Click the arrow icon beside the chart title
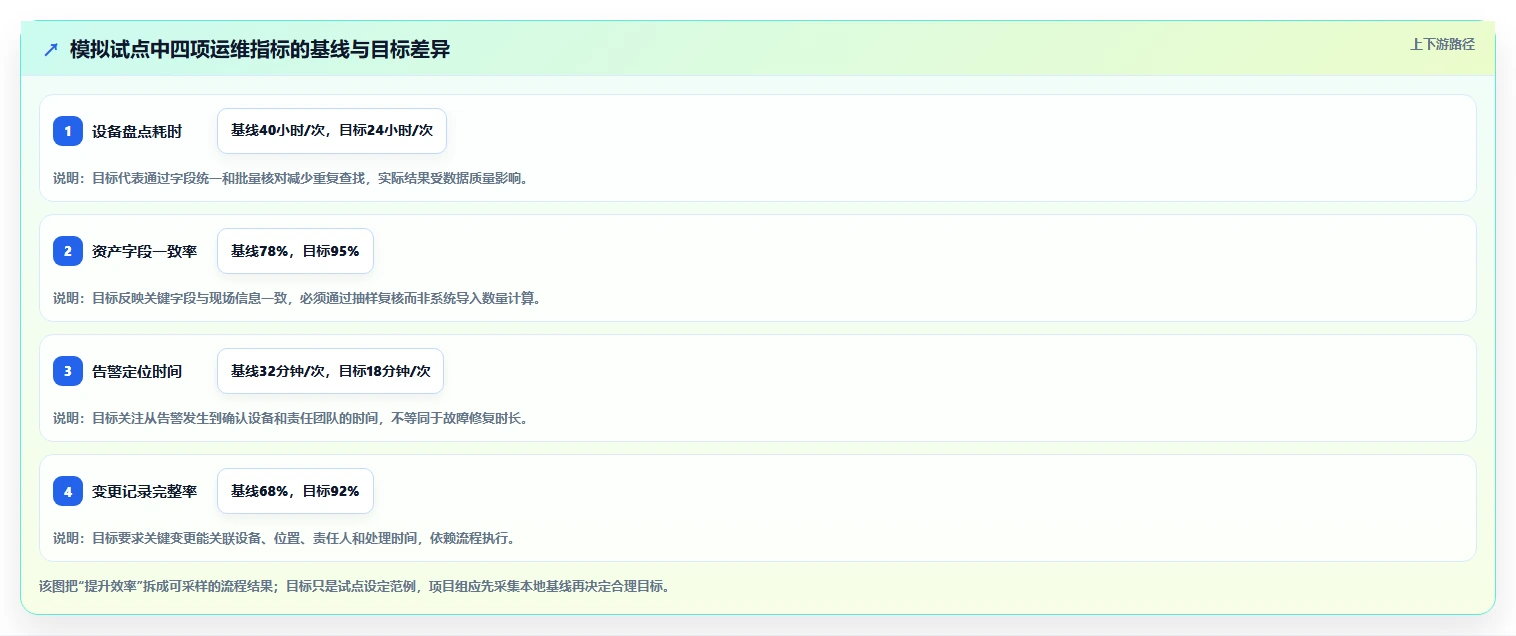 tap(51, 49)
